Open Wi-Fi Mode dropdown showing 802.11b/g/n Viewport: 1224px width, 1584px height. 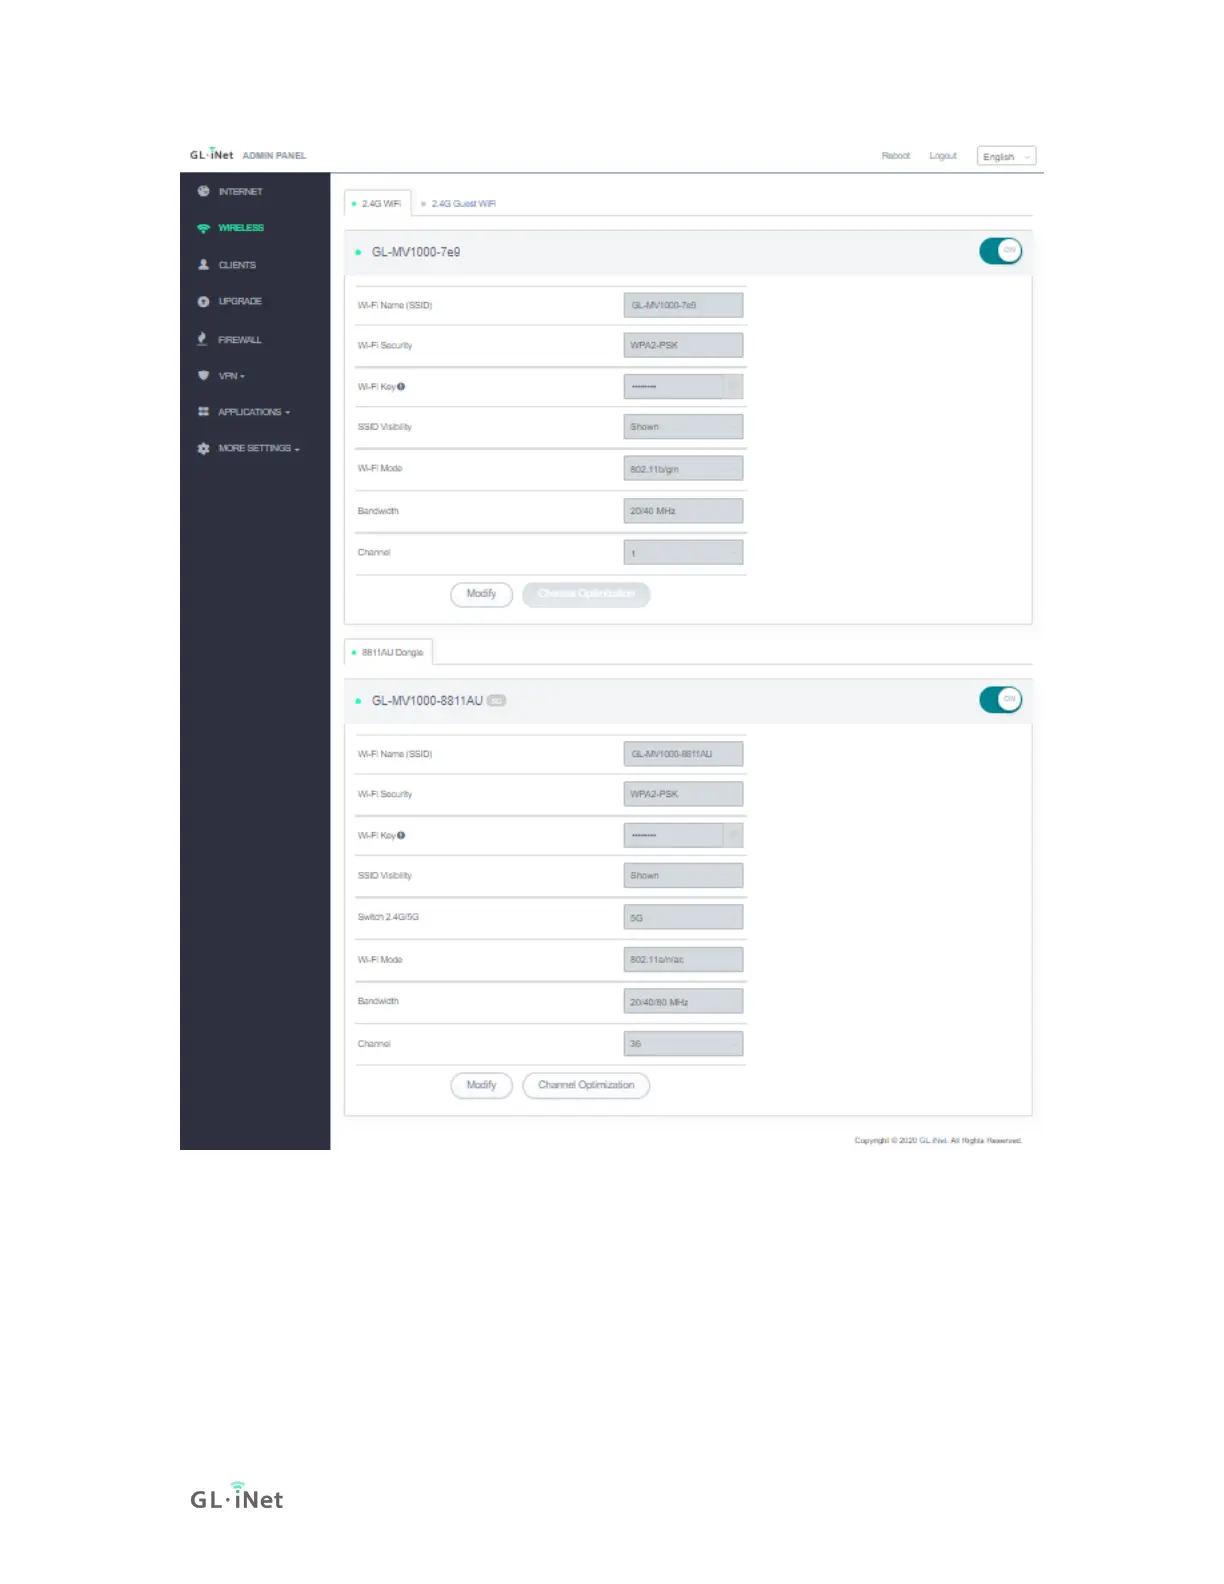click(x=683, y=468)
